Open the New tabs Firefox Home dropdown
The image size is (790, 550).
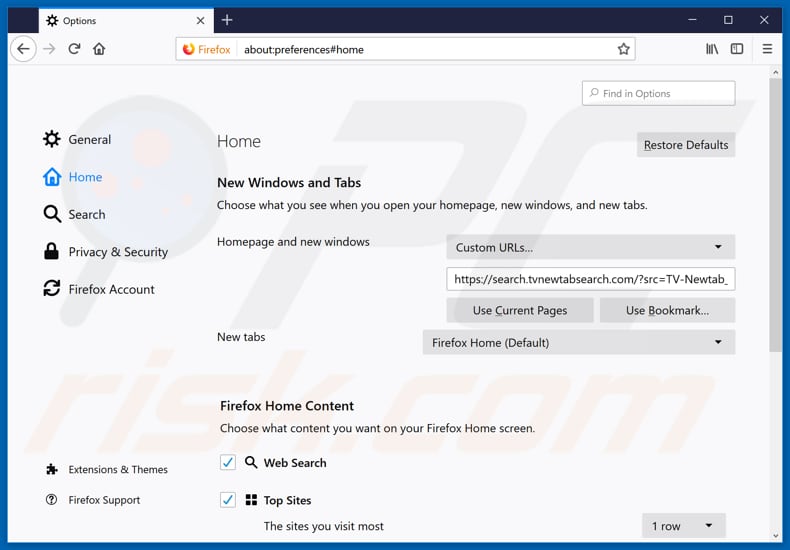(x=579, y=342)
